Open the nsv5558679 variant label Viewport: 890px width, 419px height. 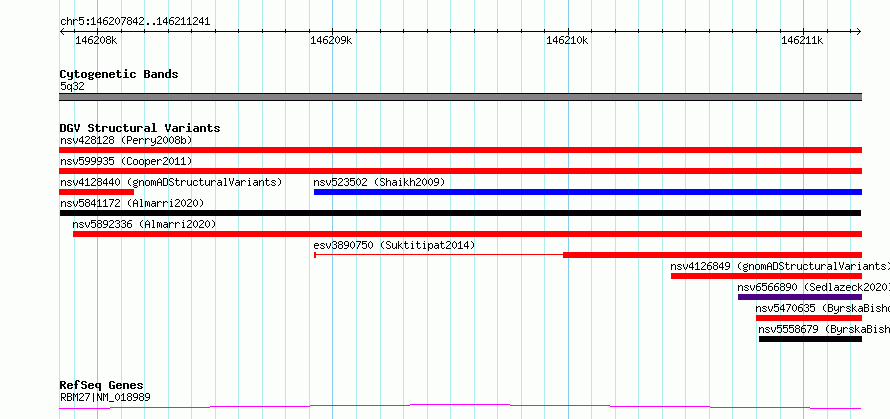(824, 329)
